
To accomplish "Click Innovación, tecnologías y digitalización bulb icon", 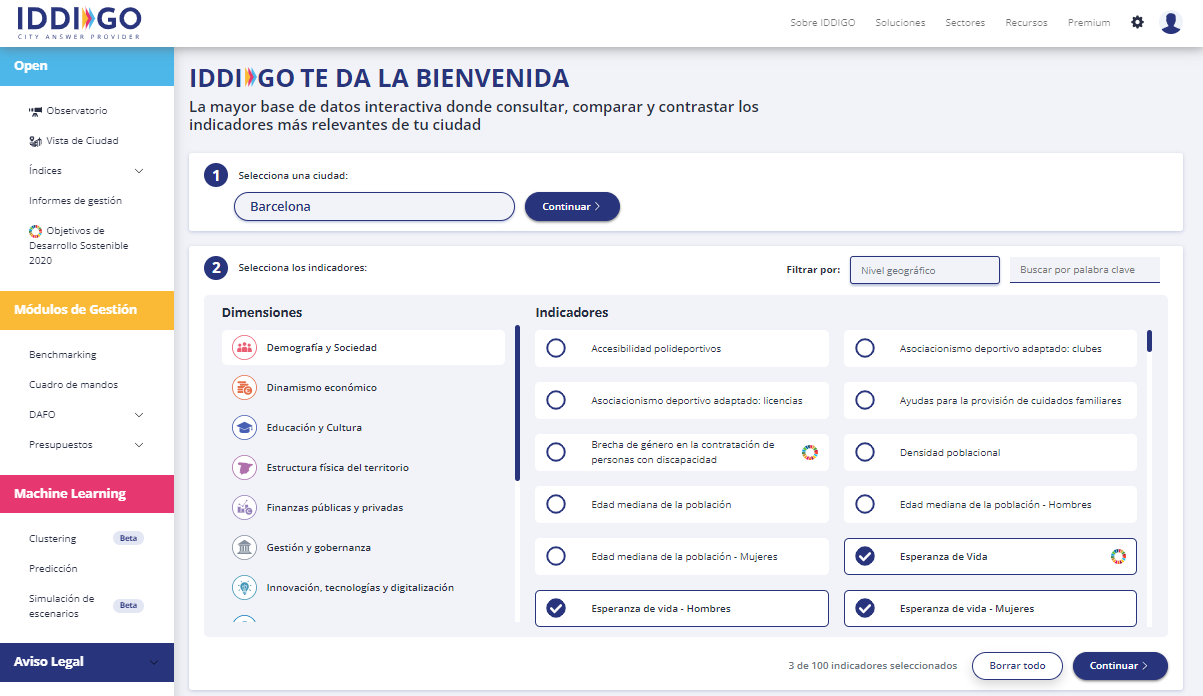I will [244, 588].
